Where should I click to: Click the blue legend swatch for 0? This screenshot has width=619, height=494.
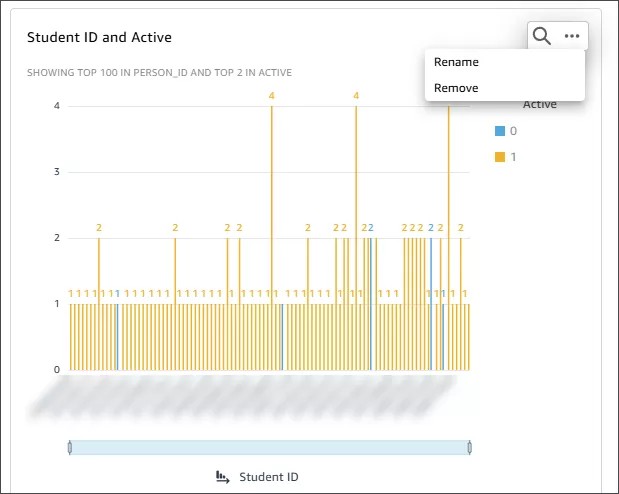(500, 131)
